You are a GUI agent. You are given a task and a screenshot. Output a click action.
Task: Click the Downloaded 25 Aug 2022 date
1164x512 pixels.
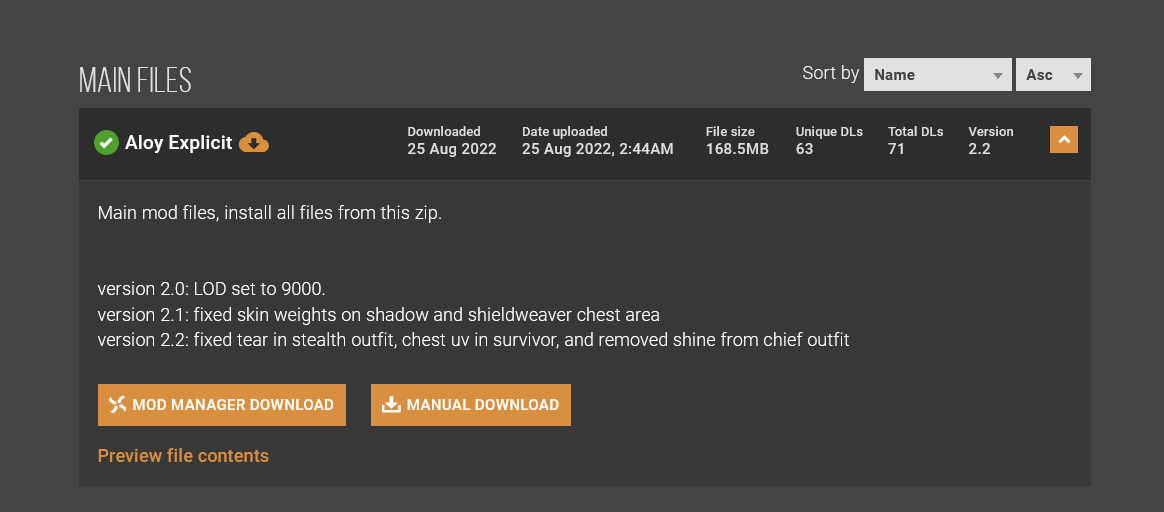[x=451, y=149]
